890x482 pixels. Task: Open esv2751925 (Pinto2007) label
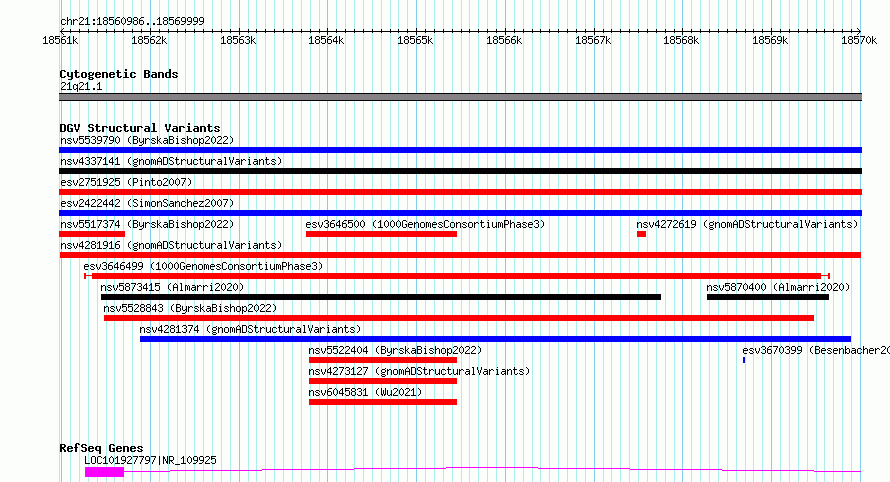pyautogui.click(x=126, y=182)
